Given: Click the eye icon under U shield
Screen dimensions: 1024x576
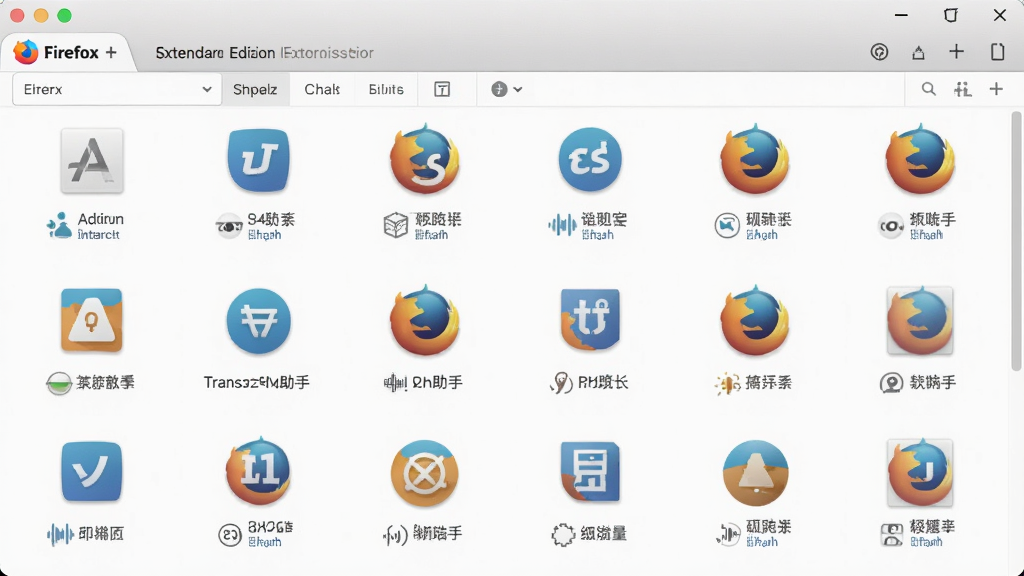Looking at the screenshot, I should (229, 226).
